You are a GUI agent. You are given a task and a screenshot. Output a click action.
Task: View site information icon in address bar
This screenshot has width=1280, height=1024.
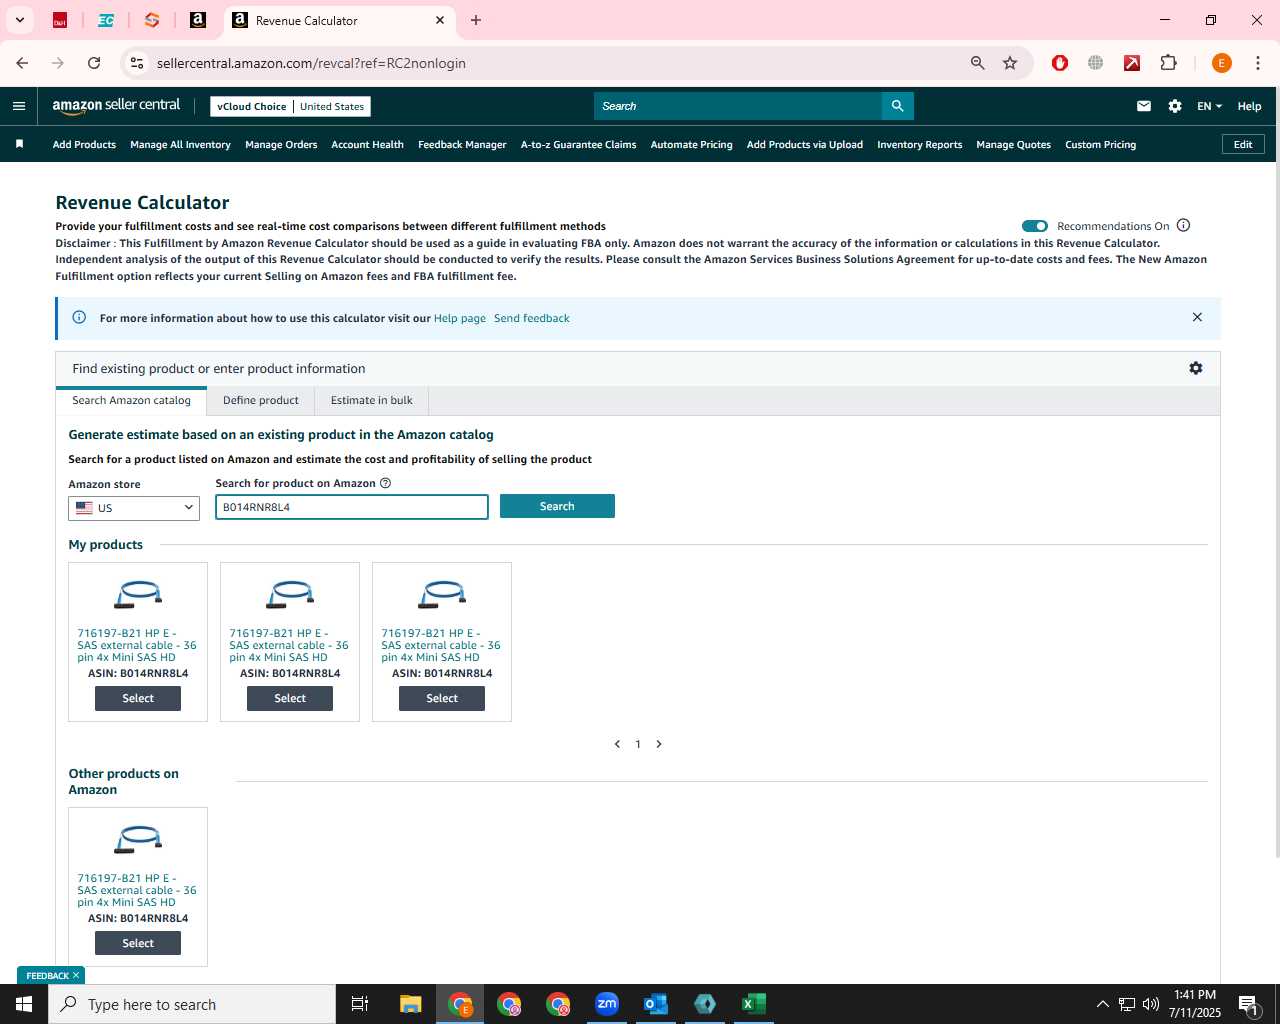click(x=137, y=63)
